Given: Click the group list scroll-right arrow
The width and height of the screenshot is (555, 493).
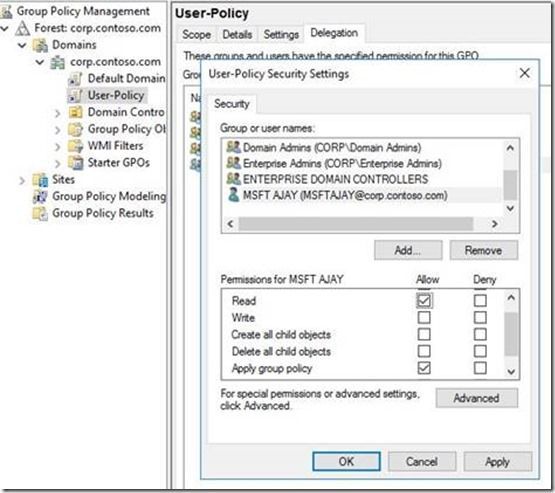Looking at the screenshot, I should tap(494, 224).
